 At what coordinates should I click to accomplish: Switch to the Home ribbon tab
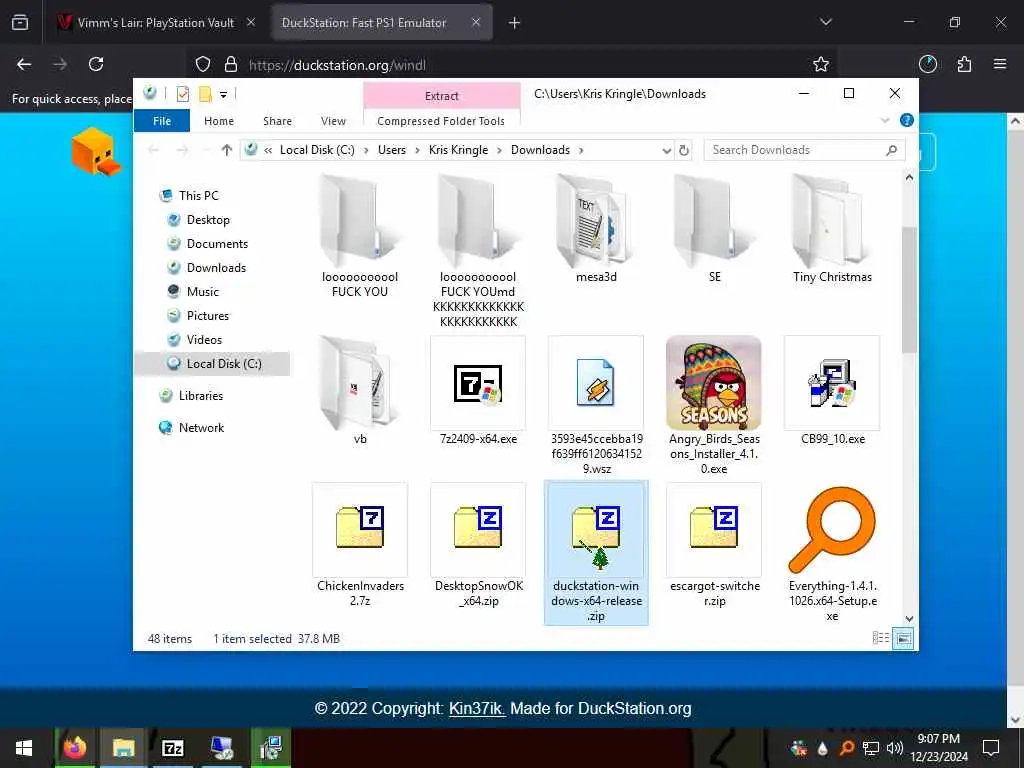pyautogui.click(x=219, y=121)
